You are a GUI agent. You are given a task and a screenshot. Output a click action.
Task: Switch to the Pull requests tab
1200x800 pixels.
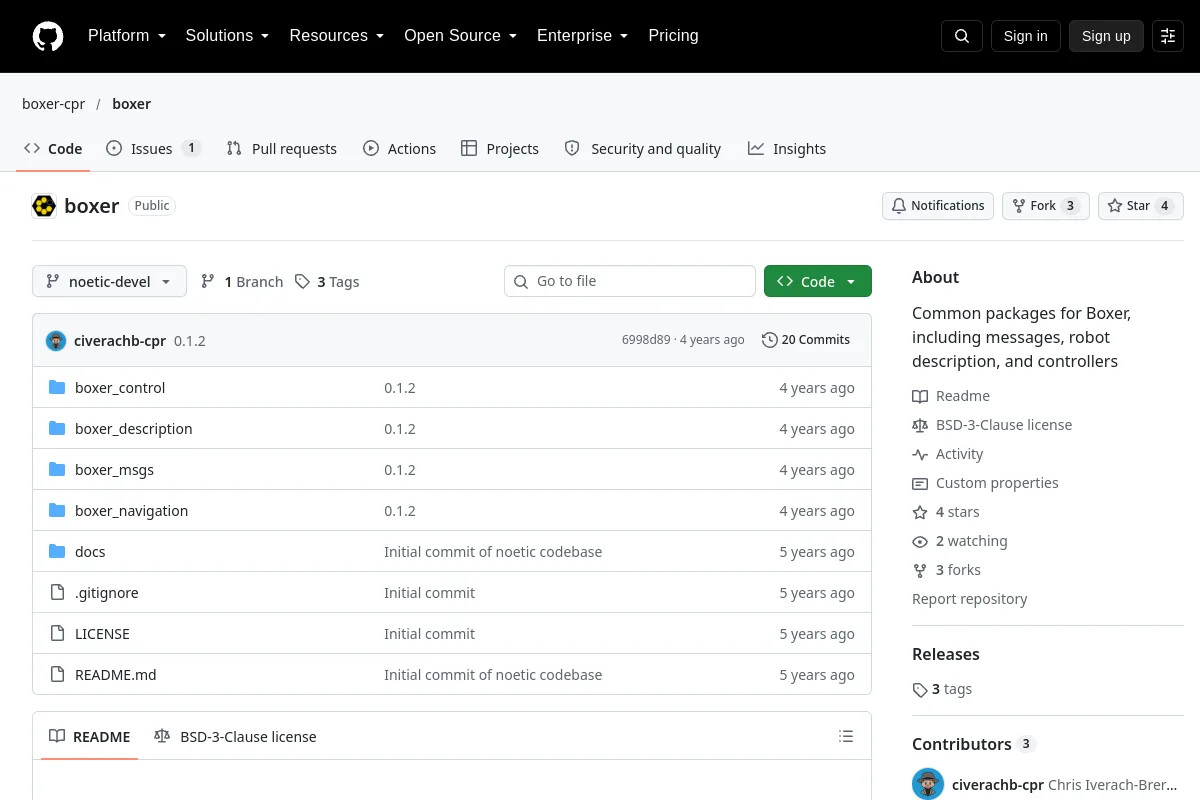click(x=281, y=148)
